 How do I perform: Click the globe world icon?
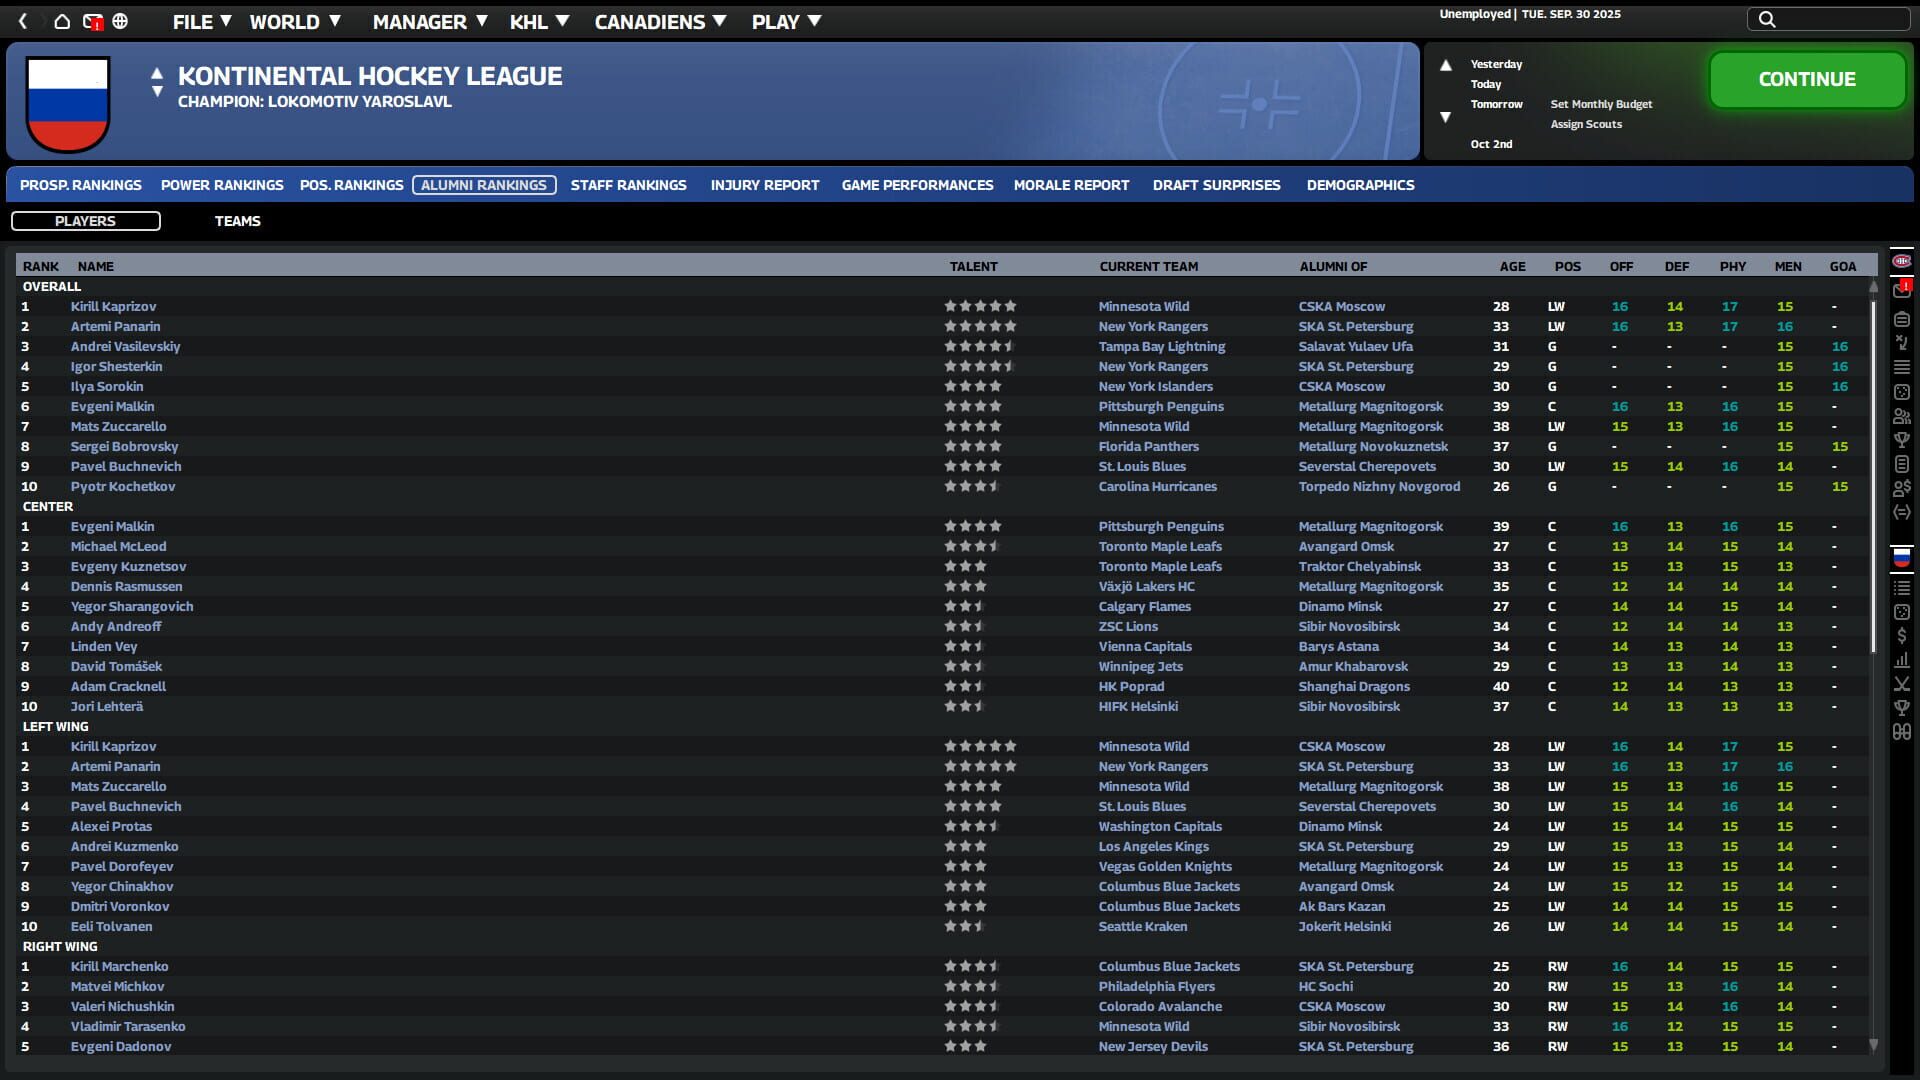(120, 21)
